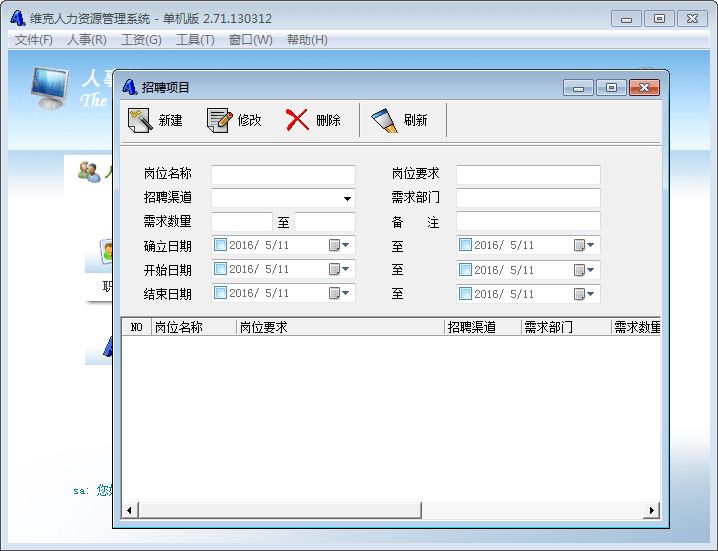
Task: Click the main window application logo icon
Action: (17, 18)
